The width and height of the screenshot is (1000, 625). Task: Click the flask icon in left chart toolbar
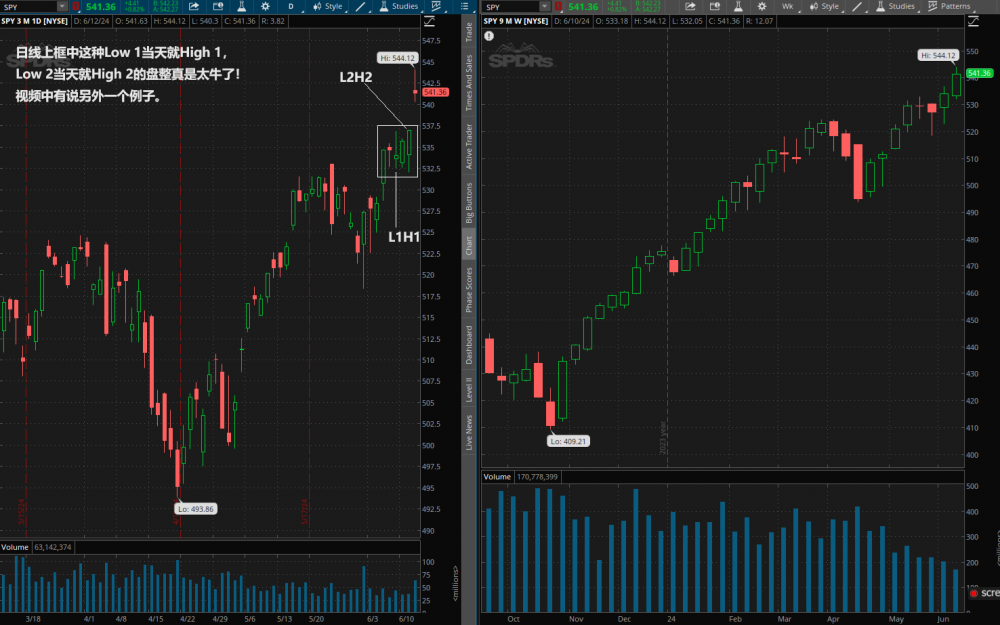pos(241,6)
